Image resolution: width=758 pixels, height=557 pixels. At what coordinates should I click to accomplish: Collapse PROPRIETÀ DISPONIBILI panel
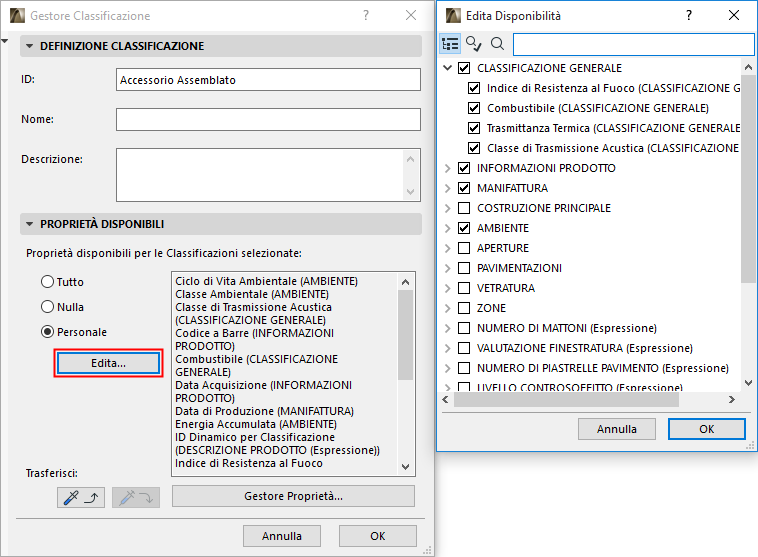click(x=29, y=224)
